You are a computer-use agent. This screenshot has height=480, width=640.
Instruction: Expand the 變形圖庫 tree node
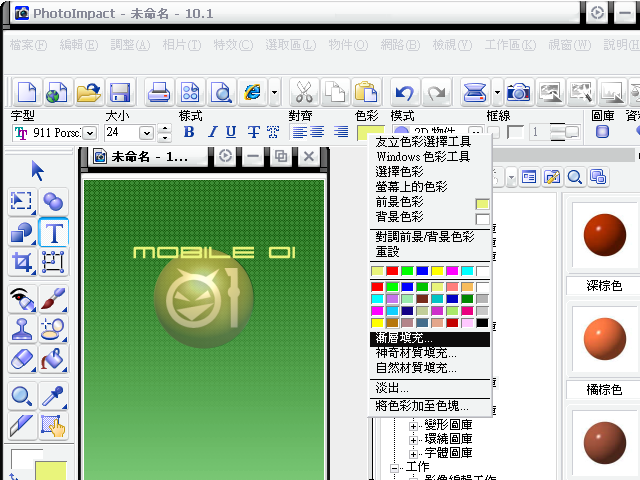click(x=413, y=426)
